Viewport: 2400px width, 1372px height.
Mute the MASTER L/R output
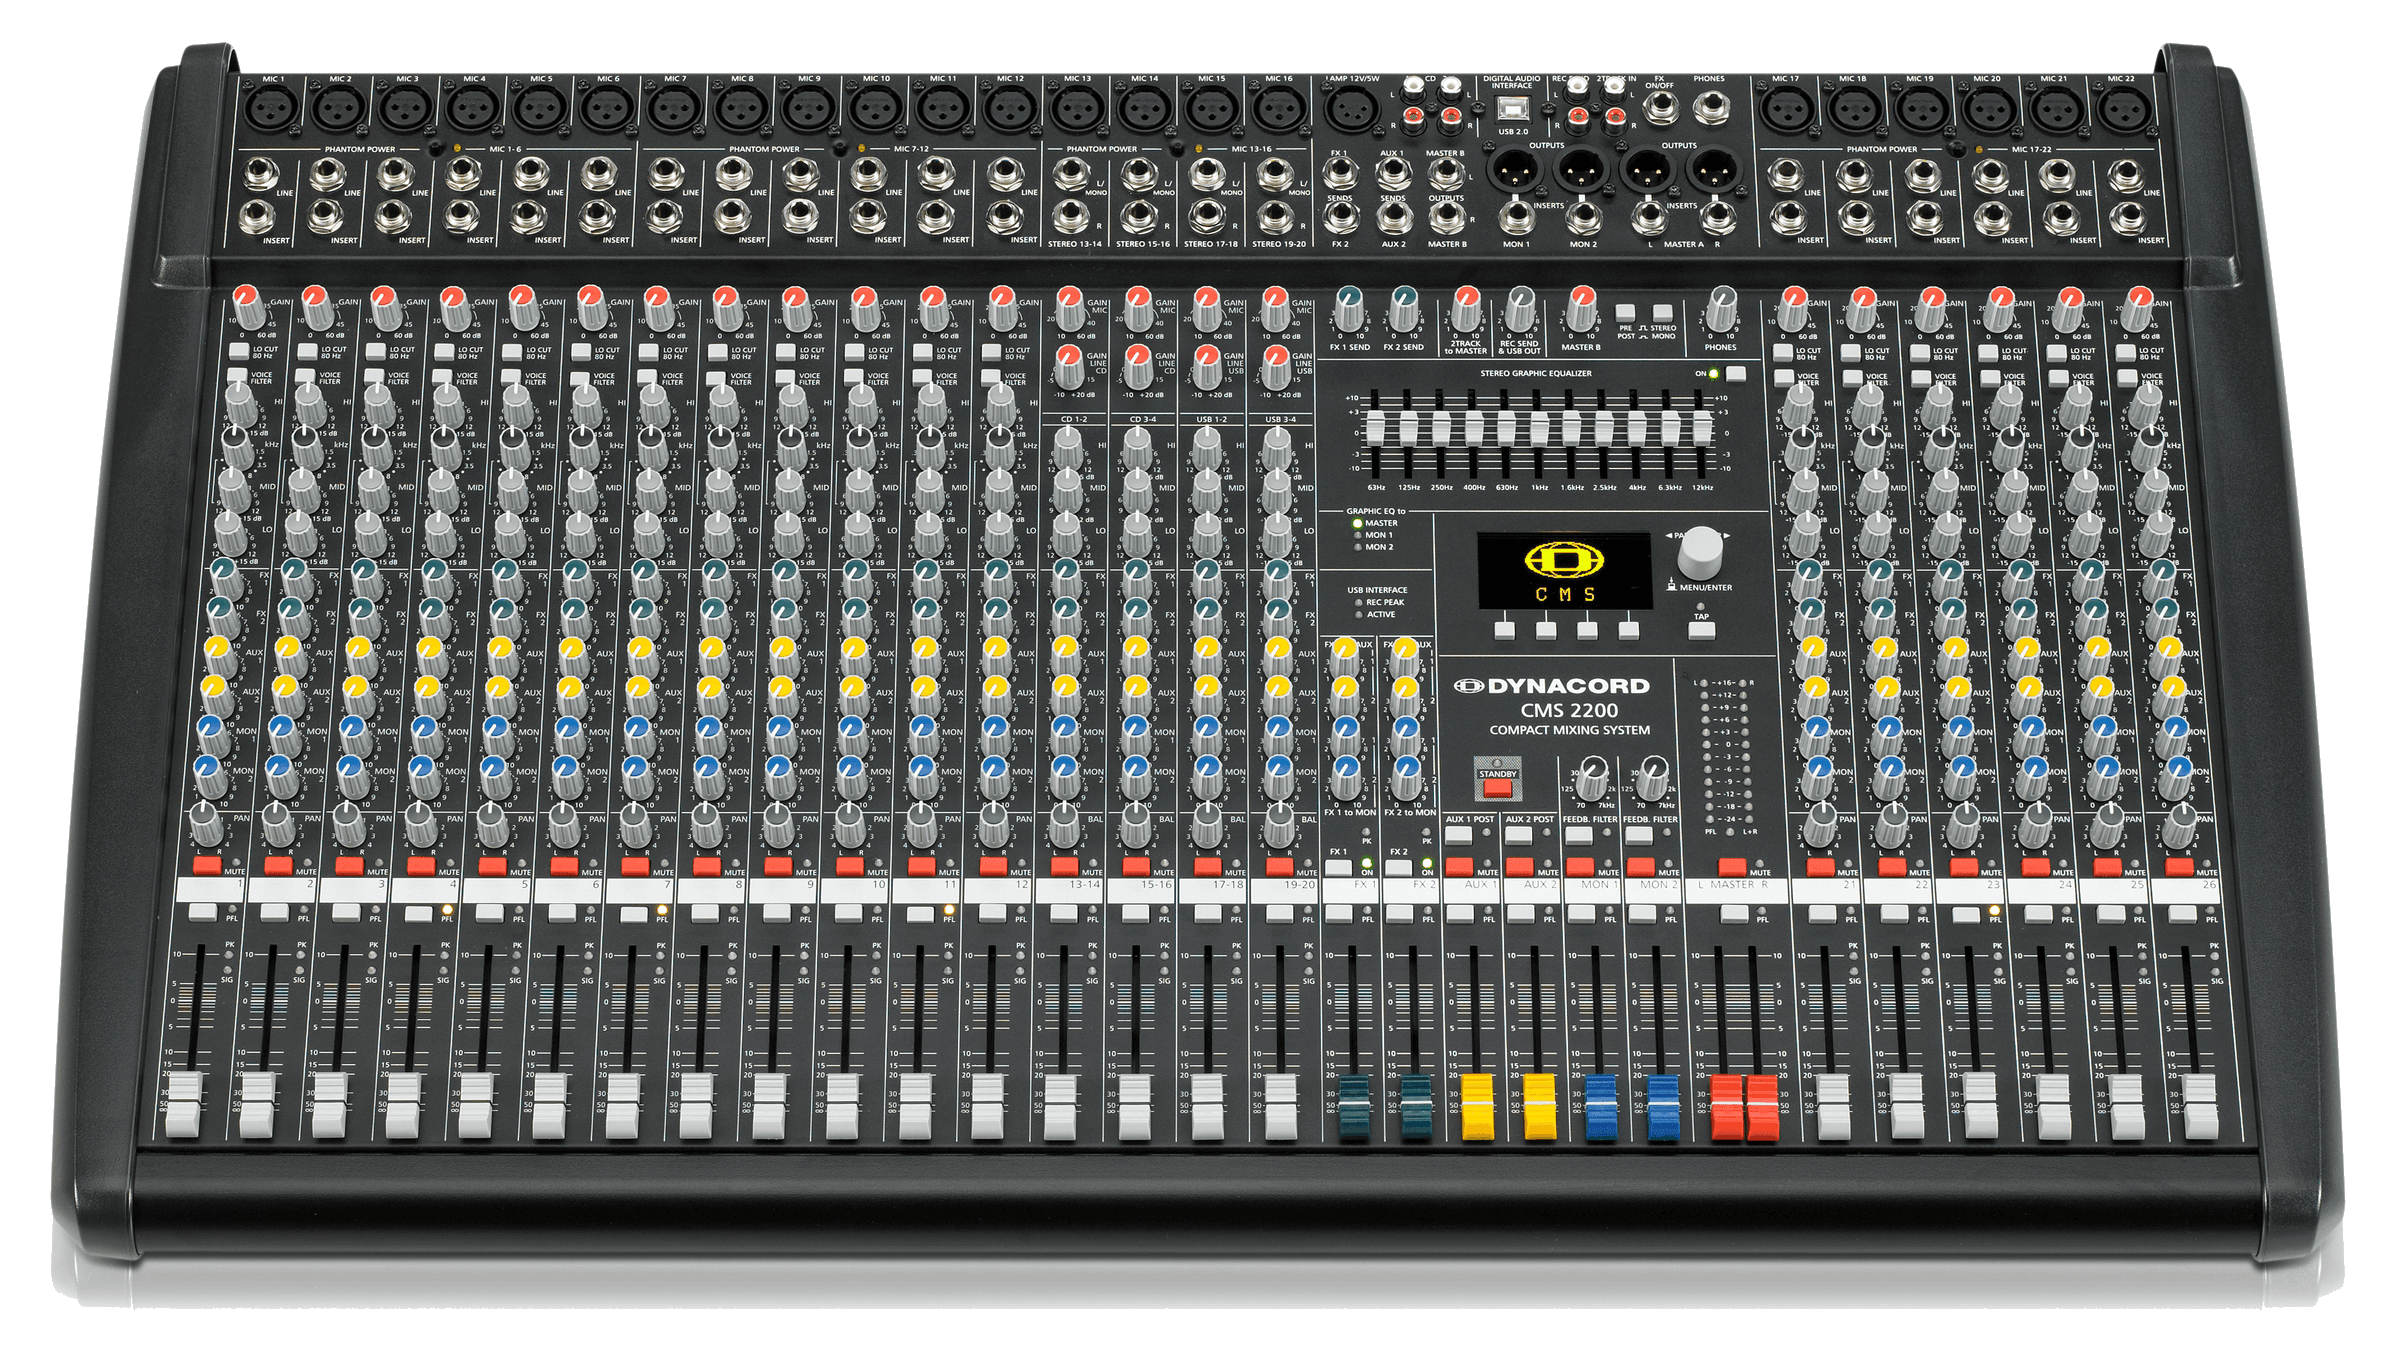point(1732,866)
